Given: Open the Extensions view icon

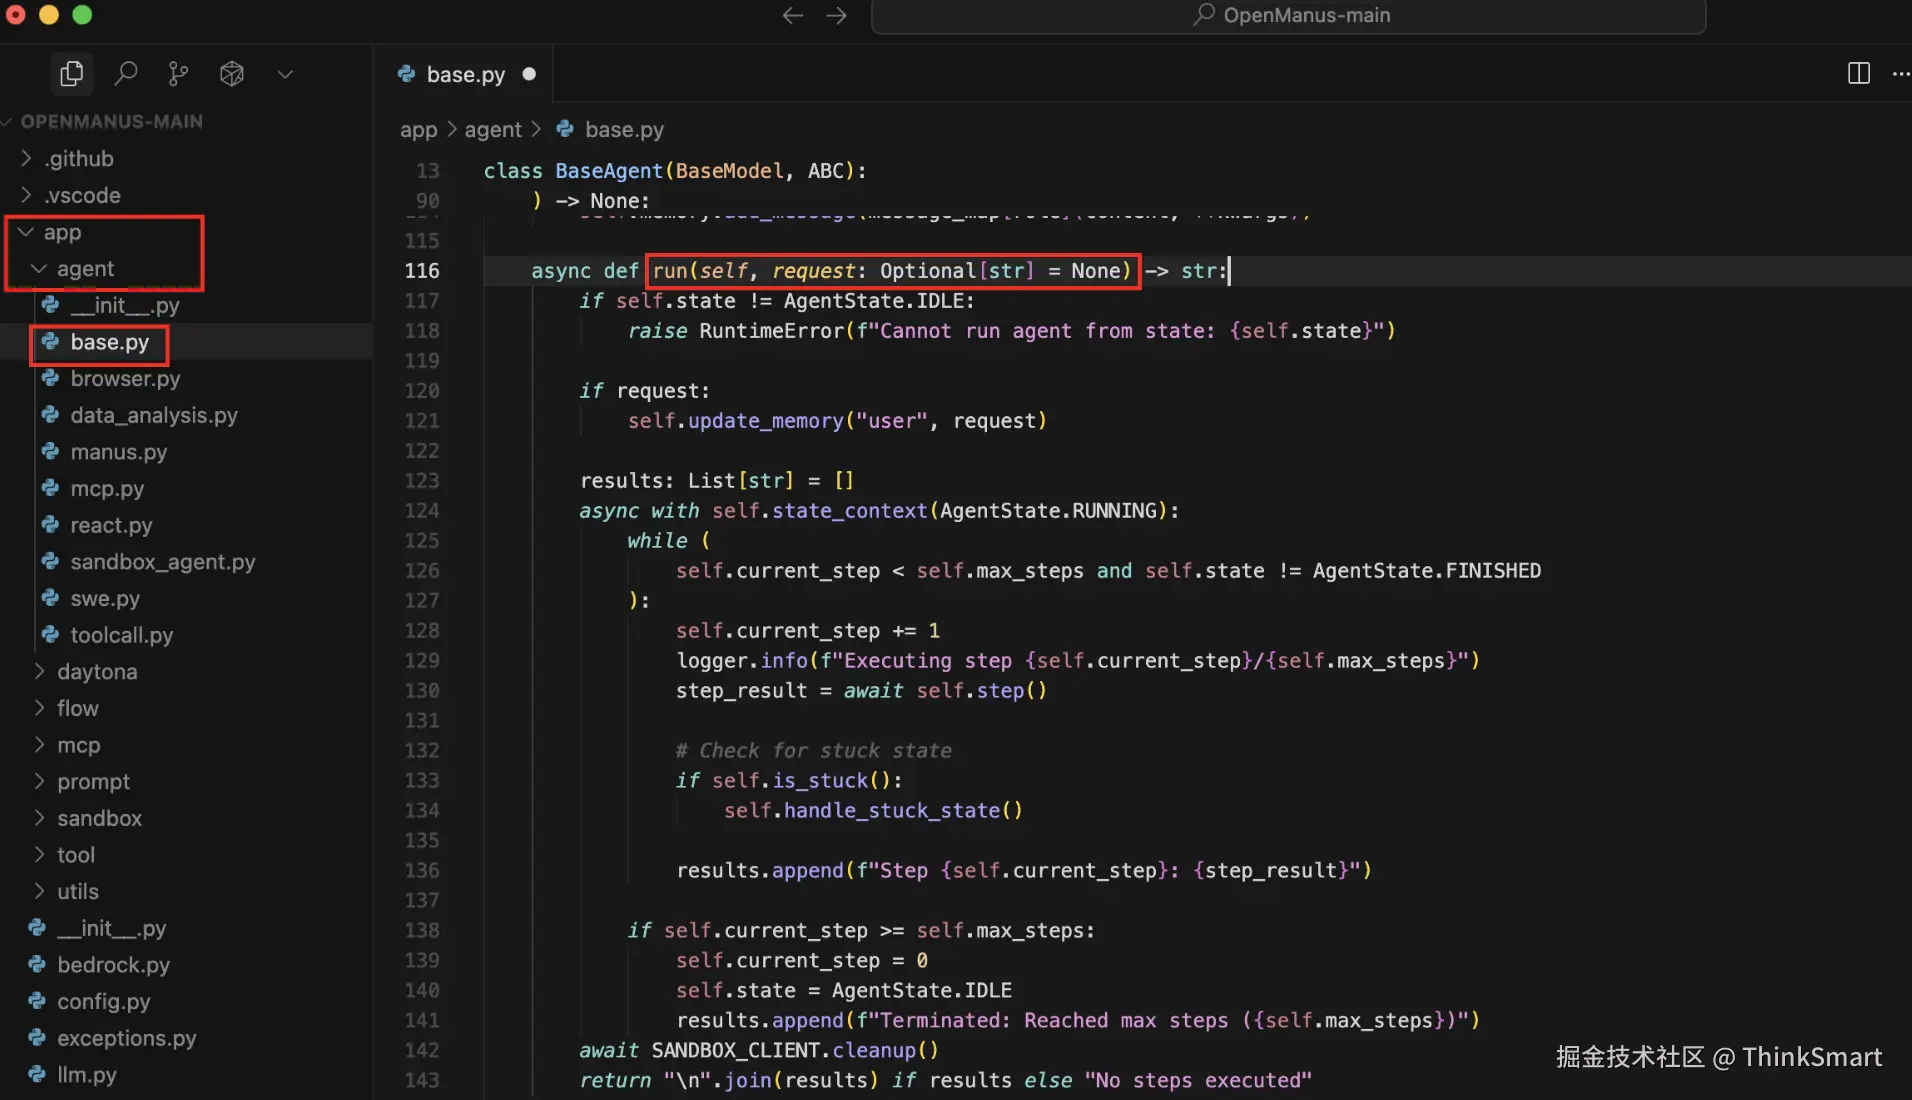Looking at the screenshot, I should point(232,74).
